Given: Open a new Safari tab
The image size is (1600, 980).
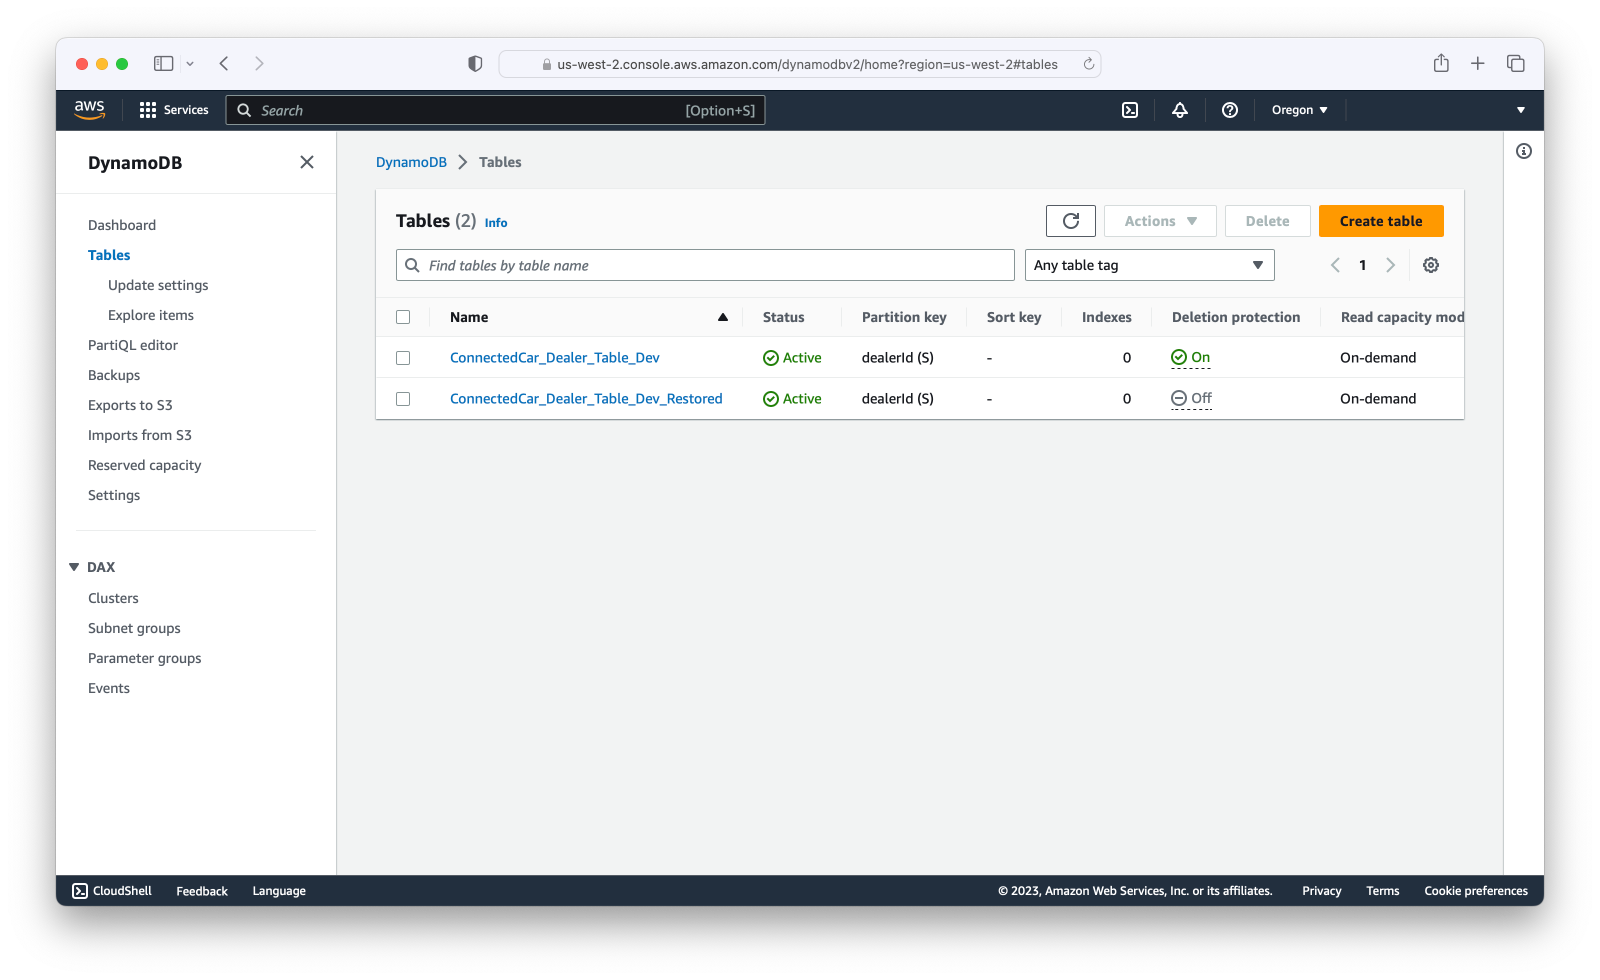Looking at the screenshot, I should click(1478, 63).
